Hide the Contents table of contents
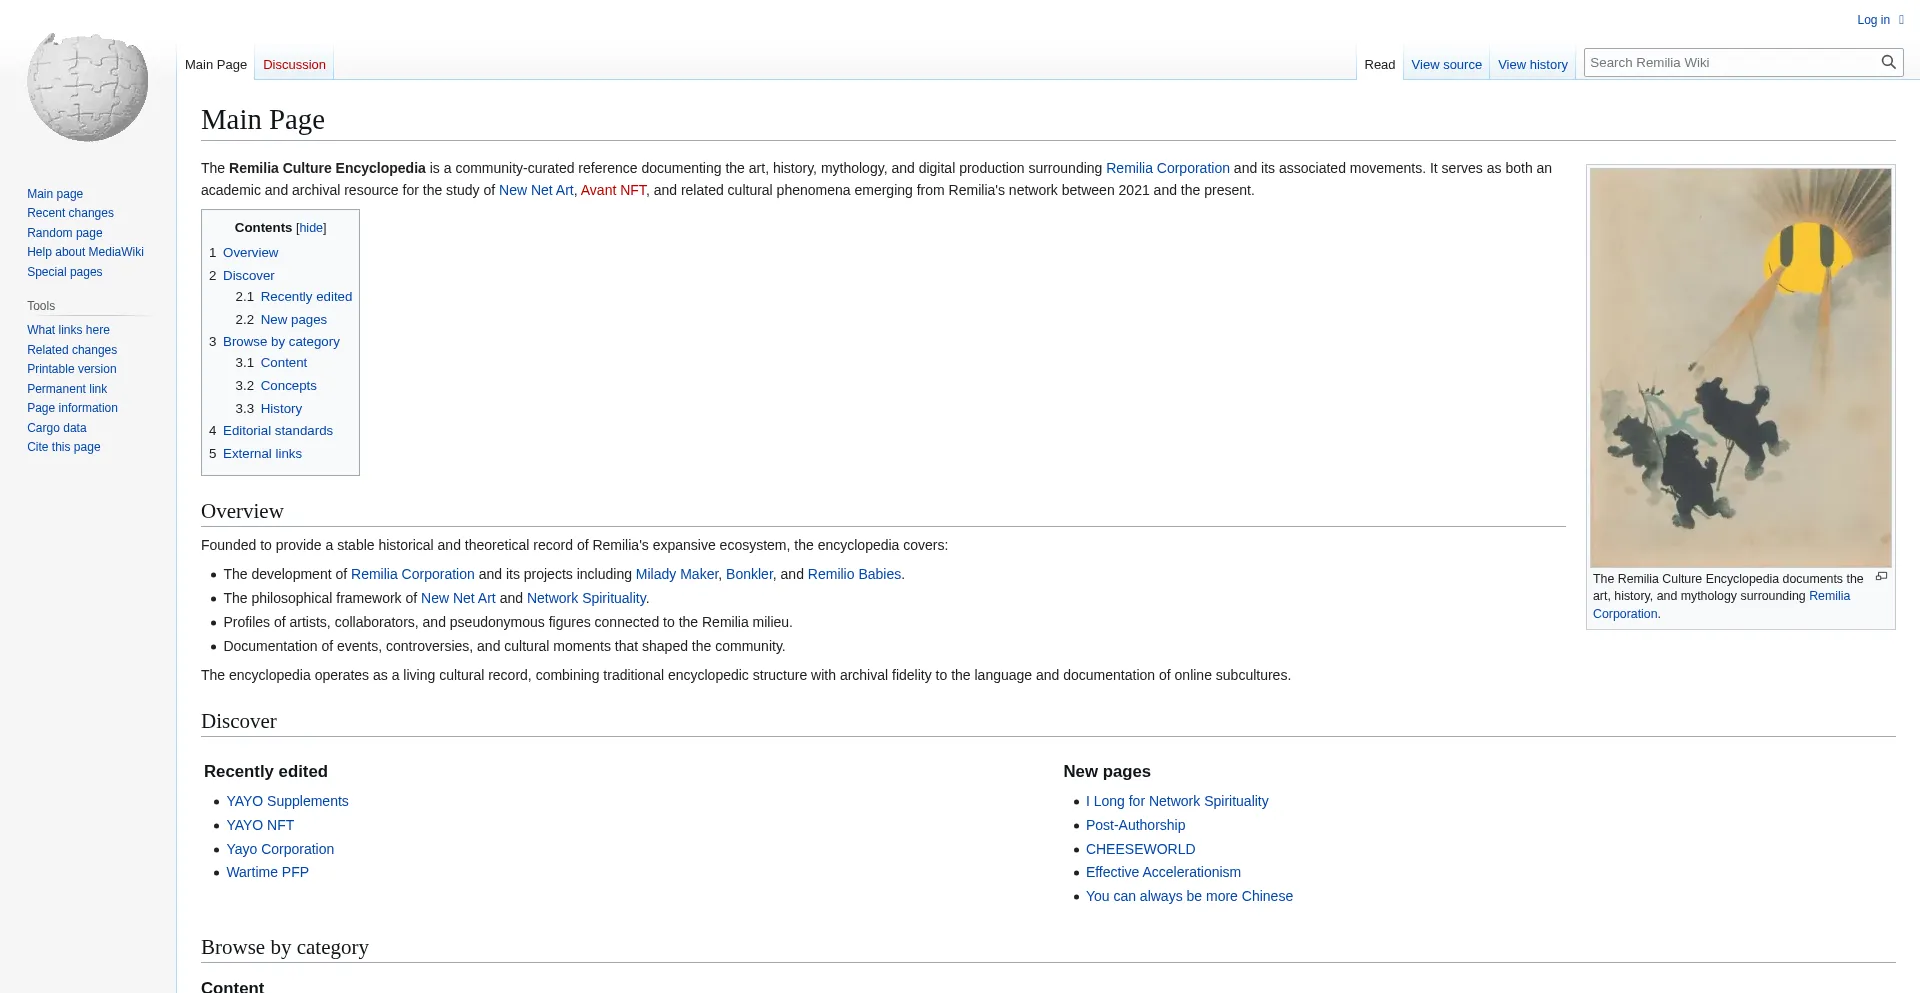Viewport: 1920px width, 993px height. pos(310,227)
